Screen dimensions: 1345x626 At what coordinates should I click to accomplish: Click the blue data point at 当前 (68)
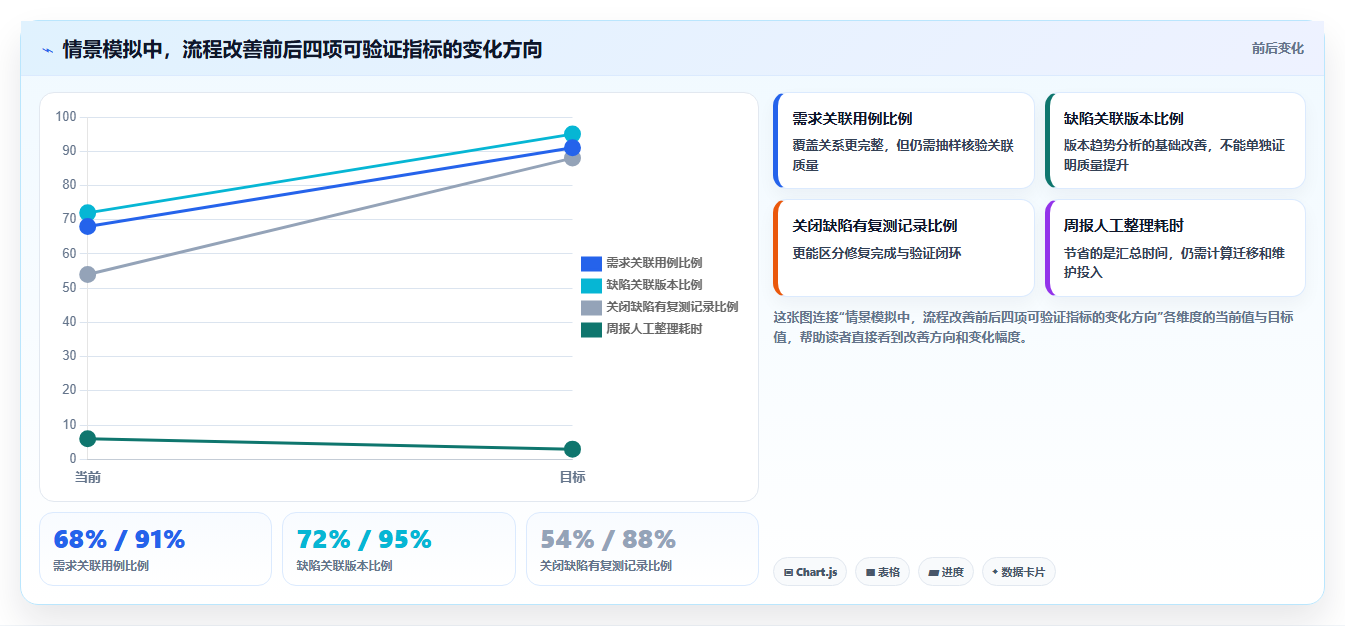pyautogui.click(x=88, y=226)
